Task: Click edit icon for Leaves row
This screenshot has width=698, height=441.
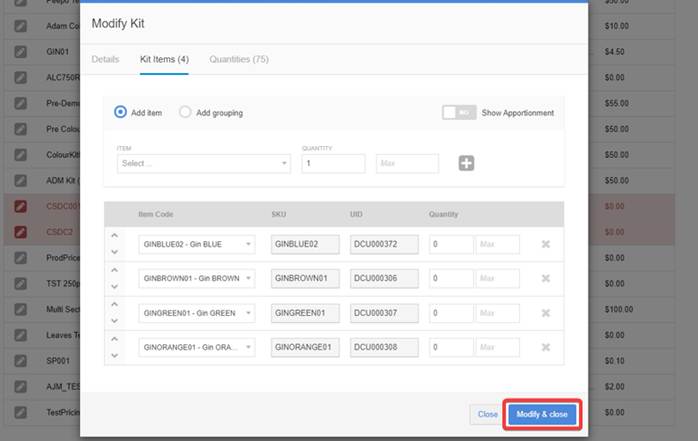Action: coord(20,335)
